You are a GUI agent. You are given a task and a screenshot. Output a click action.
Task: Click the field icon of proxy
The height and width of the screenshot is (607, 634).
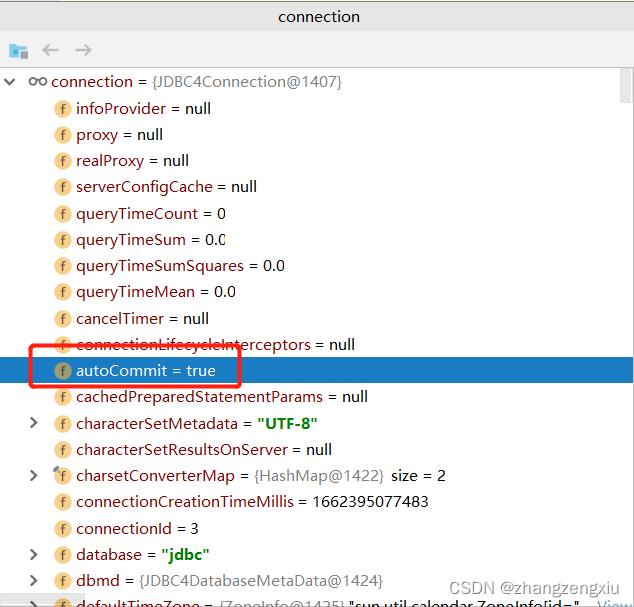pyautogui.click(x=63, y=135)
